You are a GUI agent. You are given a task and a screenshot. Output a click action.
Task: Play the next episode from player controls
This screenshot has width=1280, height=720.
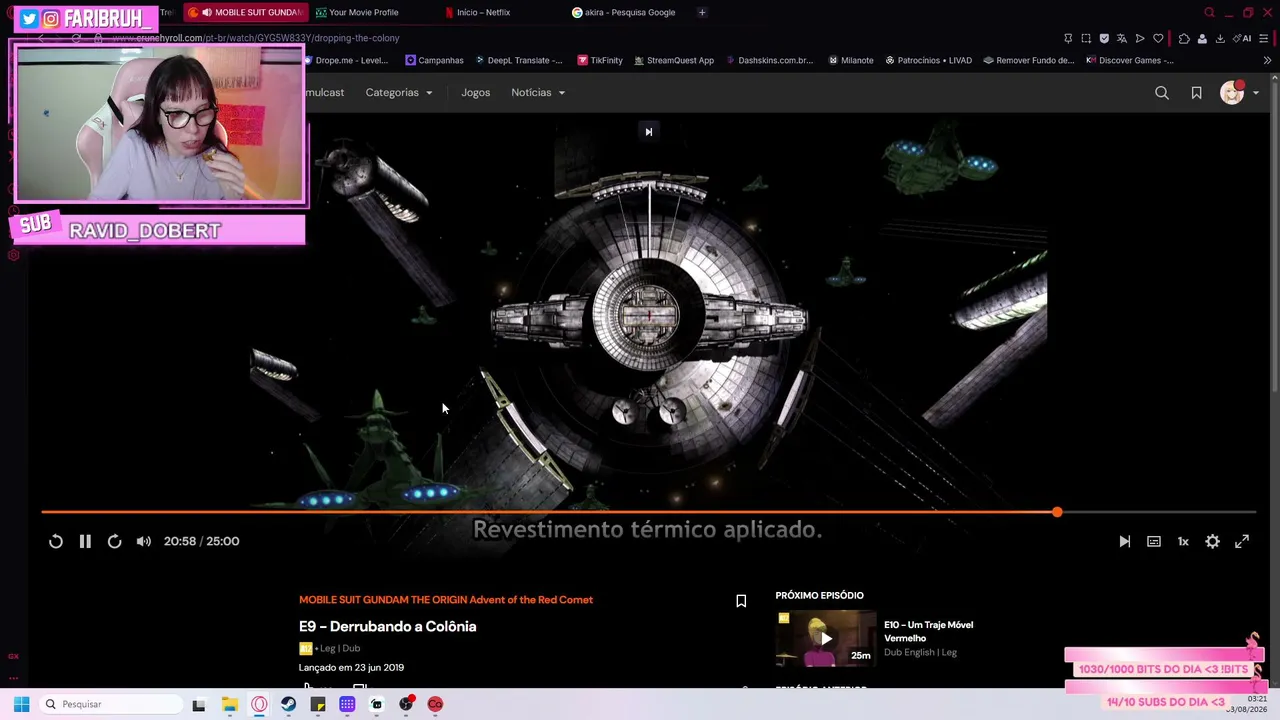coord(1125,541)
